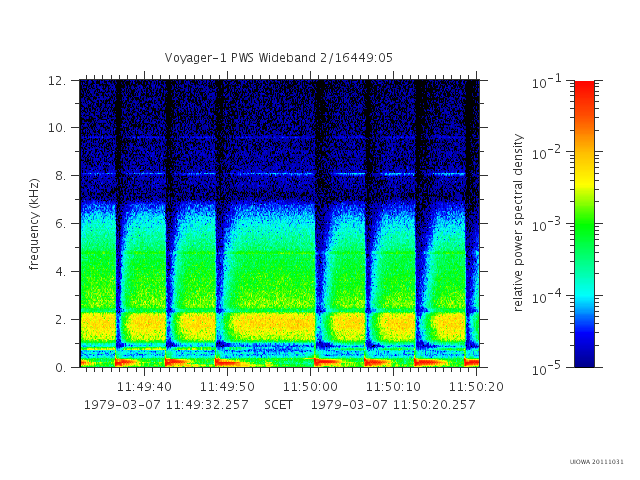640x480 pixels.
Task: Click the 10^-5 colorbar tick label
Action: click(x=548, y=369)
